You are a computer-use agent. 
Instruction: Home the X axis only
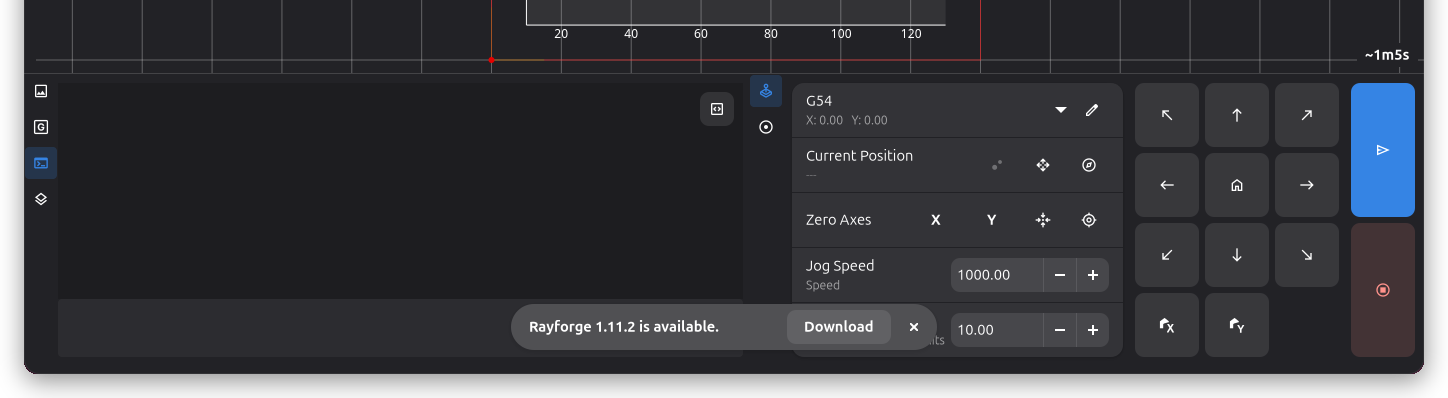(1167, 325)
